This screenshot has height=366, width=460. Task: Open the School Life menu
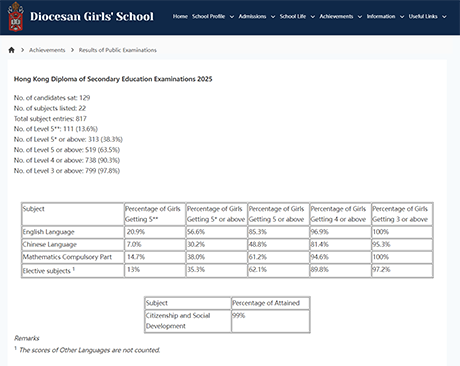(x=293, y=16)
